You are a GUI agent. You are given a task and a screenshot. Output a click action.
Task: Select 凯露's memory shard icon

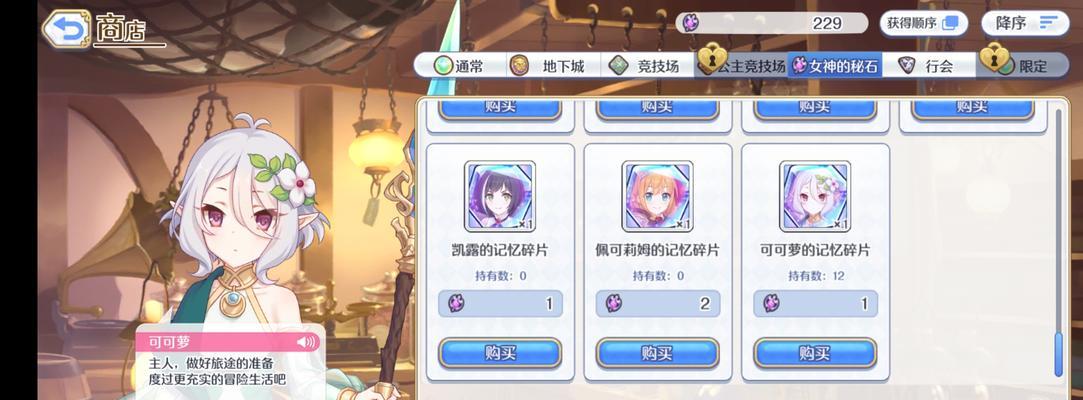[500, 196]
